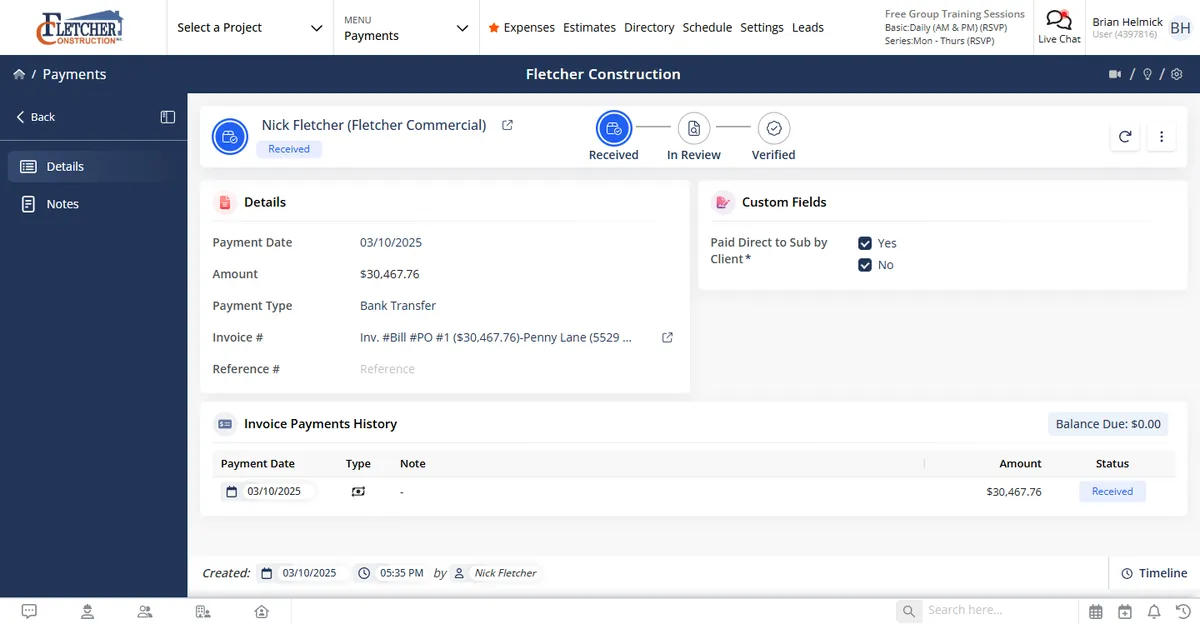Expand the Payments MENU dropdown
Screen dimensions: 1200x624
coord(406,28)
